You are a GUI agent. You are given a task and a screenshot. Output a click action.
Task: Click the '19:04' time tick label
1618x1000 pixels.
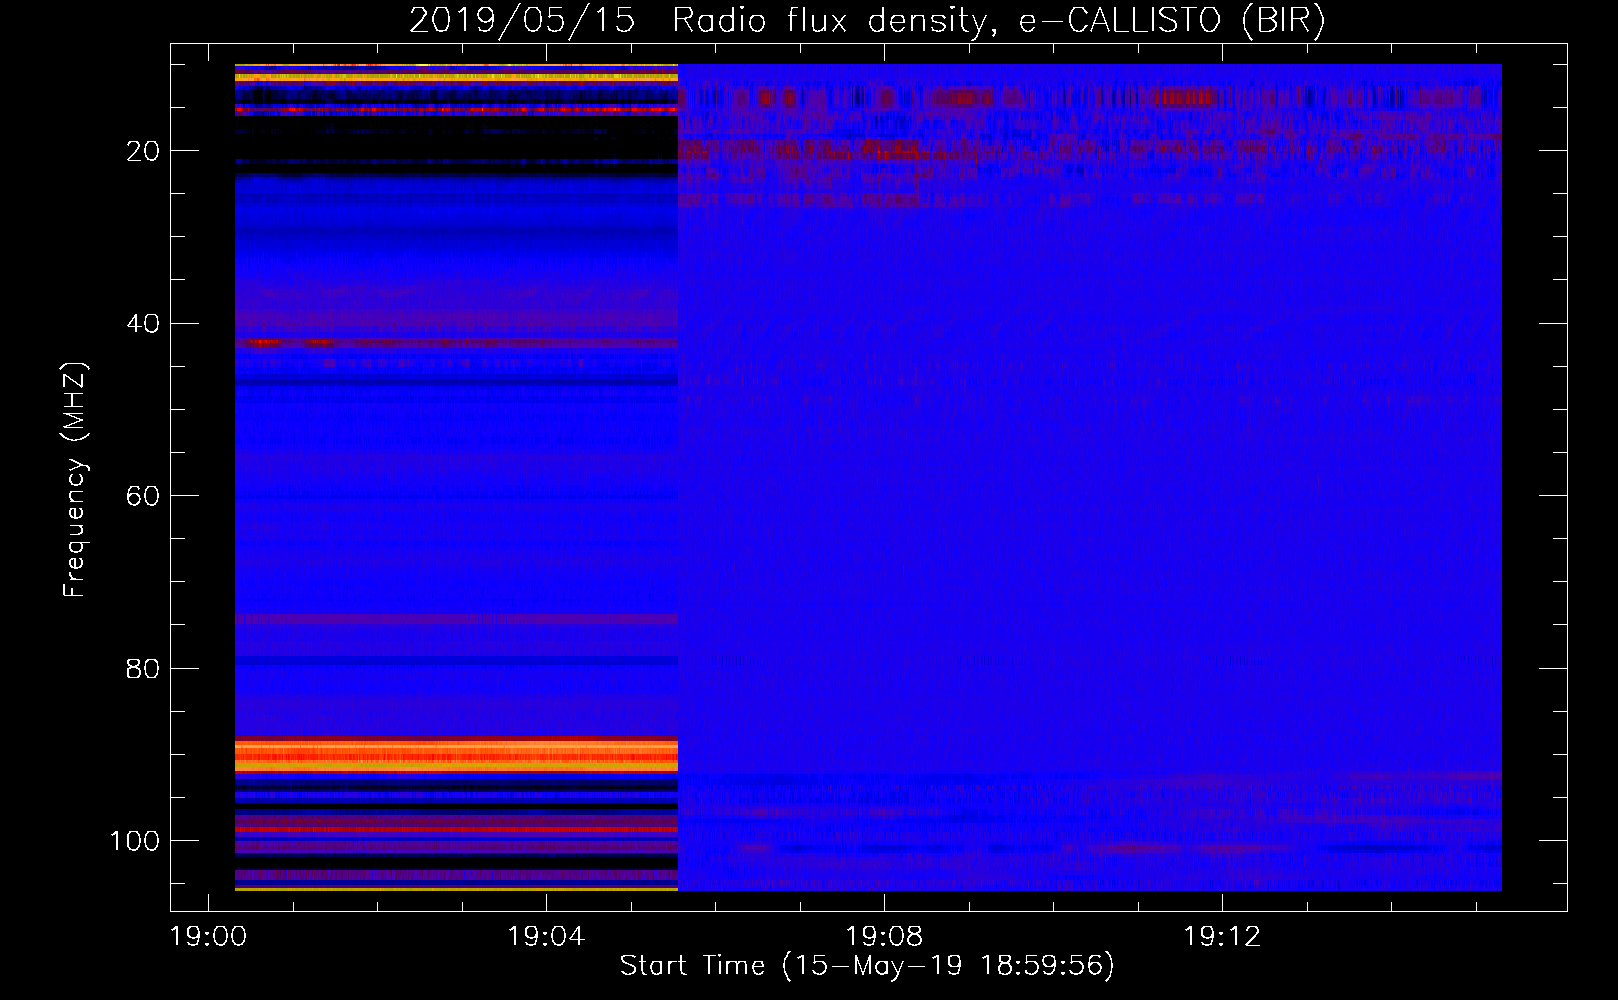point(546,937)
